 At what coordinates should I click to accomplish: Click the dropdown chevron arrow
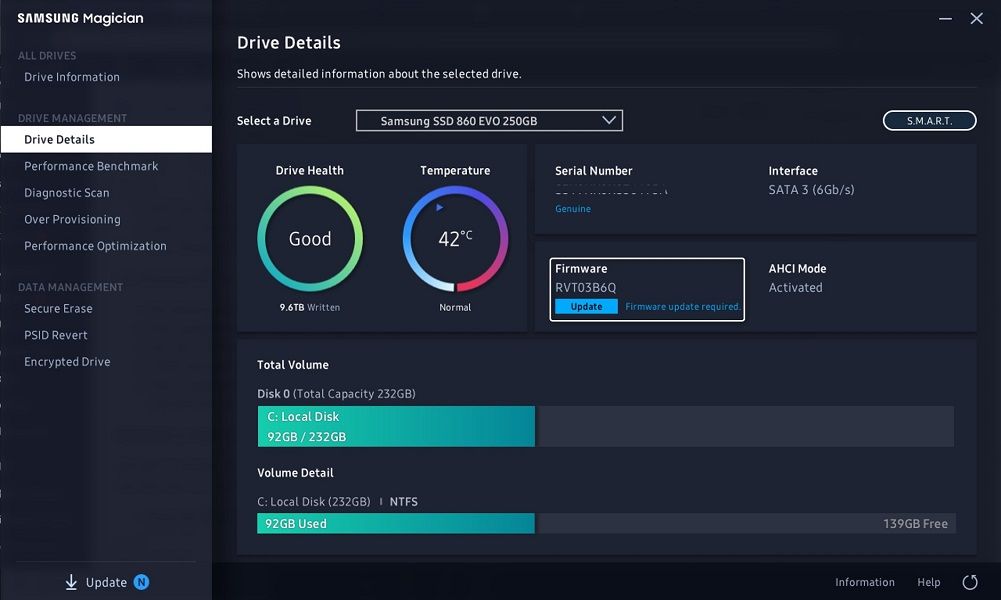[x=609, y=120]
